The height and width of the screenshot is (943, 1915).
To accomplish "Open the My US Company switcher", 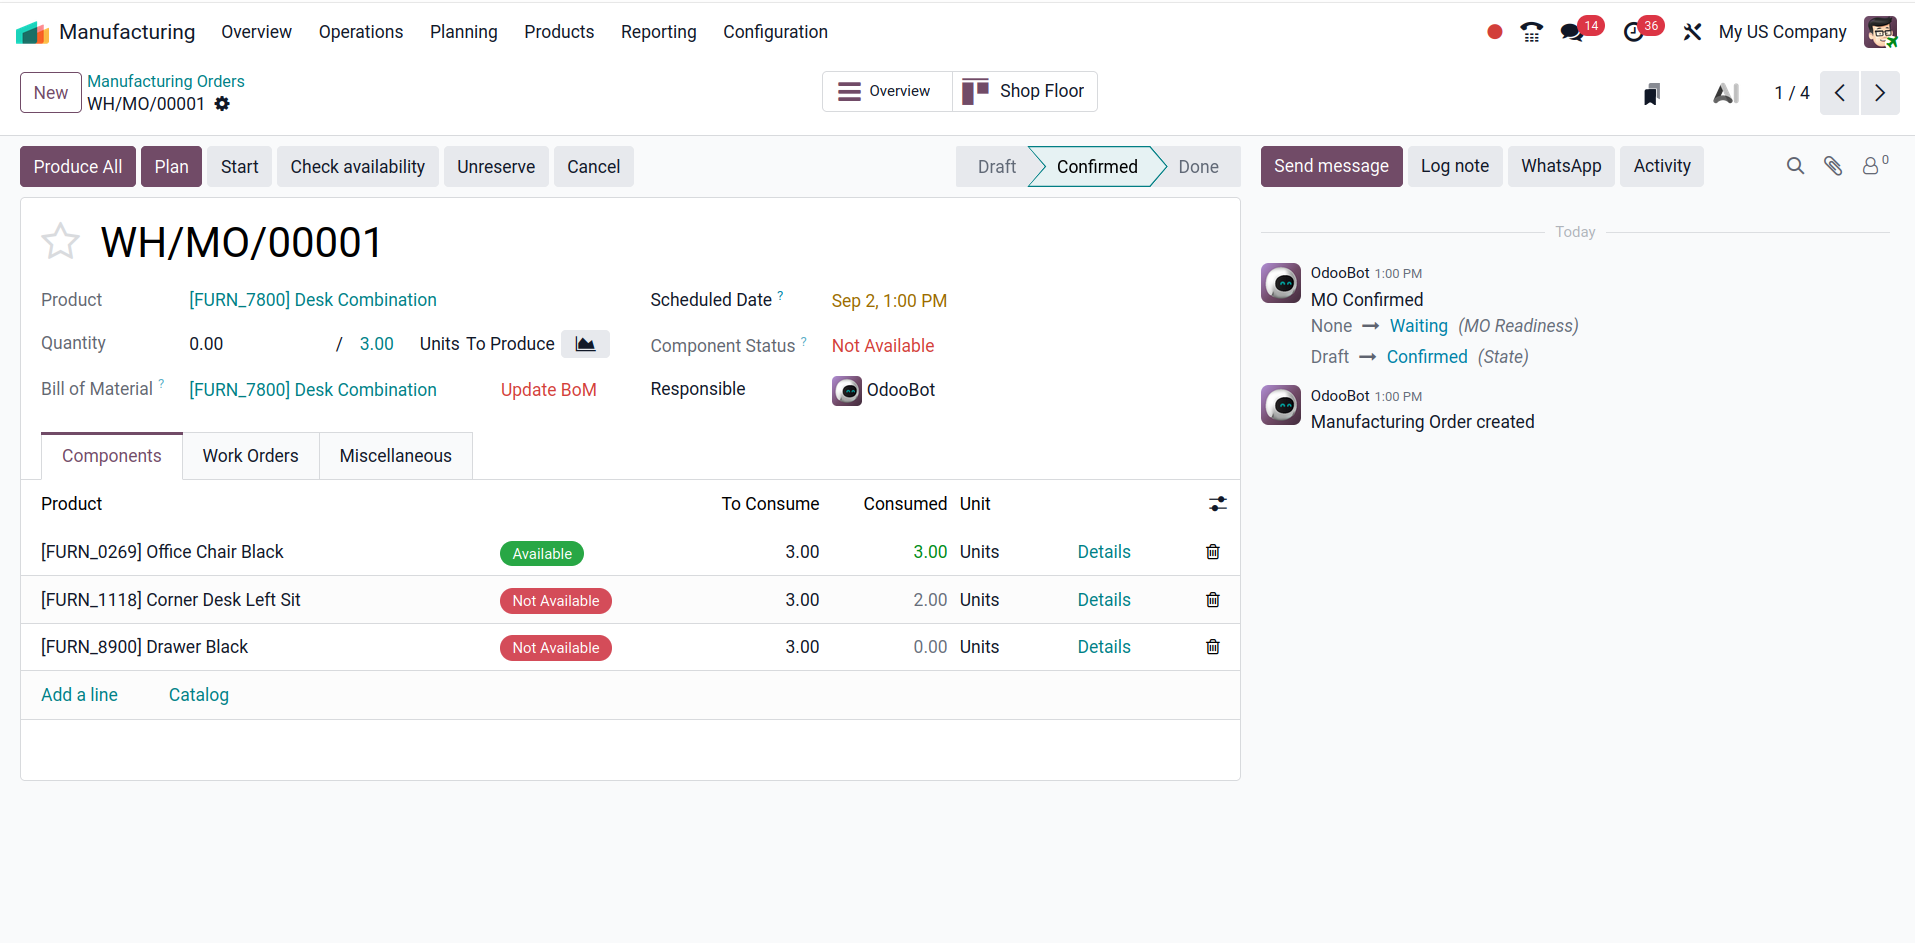I will pyautogui.click(x=1782, y=32).
